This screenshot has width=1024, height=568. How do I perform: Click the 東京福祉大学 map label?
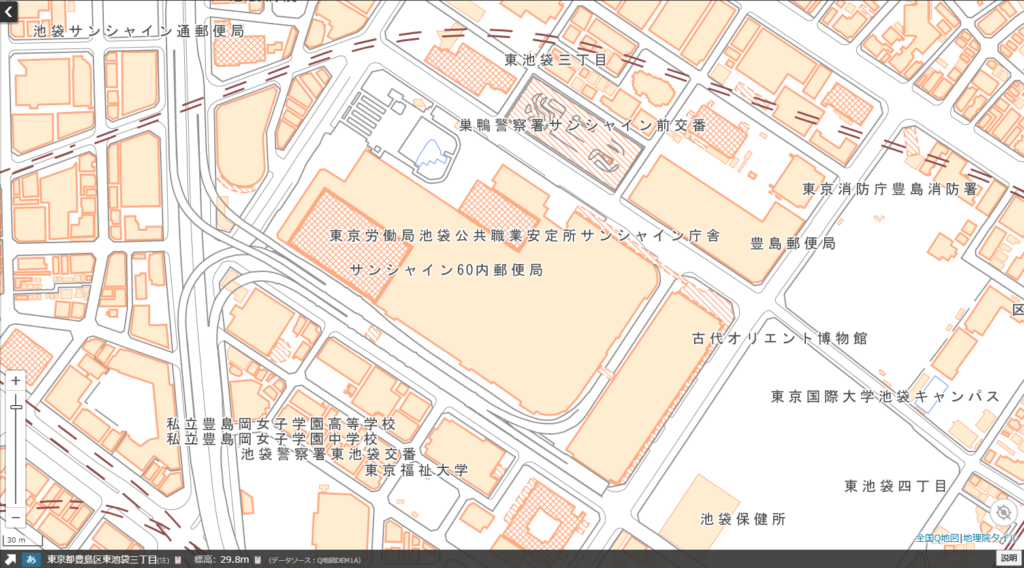[416, 469]
